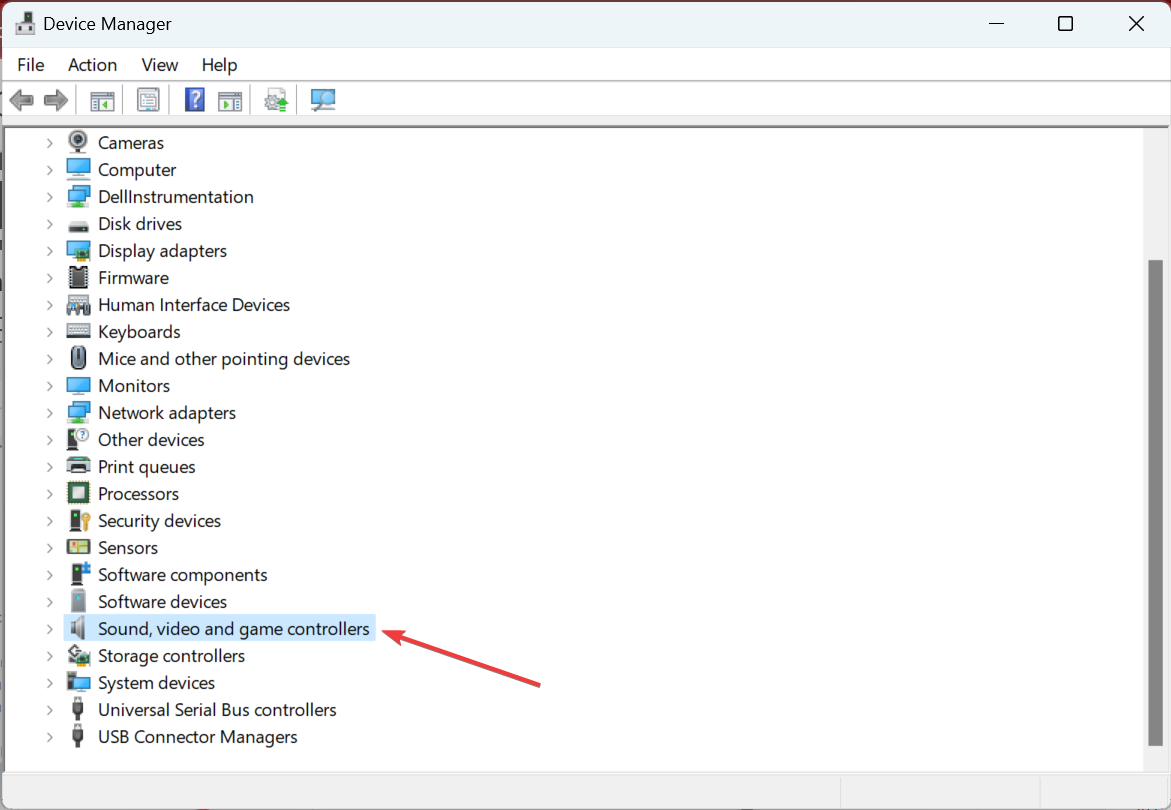Click the blue Help question mark icon

coord(195,100)
